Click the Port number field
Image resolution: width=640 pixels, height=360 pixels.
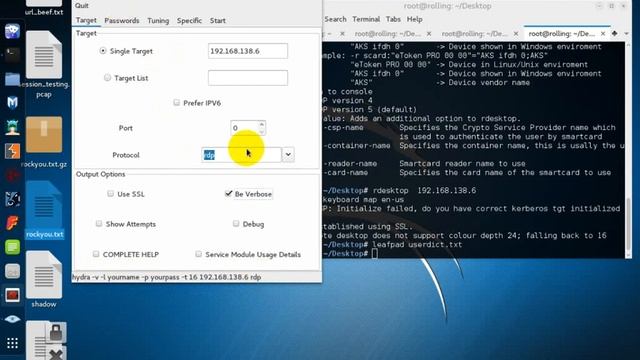244,128
